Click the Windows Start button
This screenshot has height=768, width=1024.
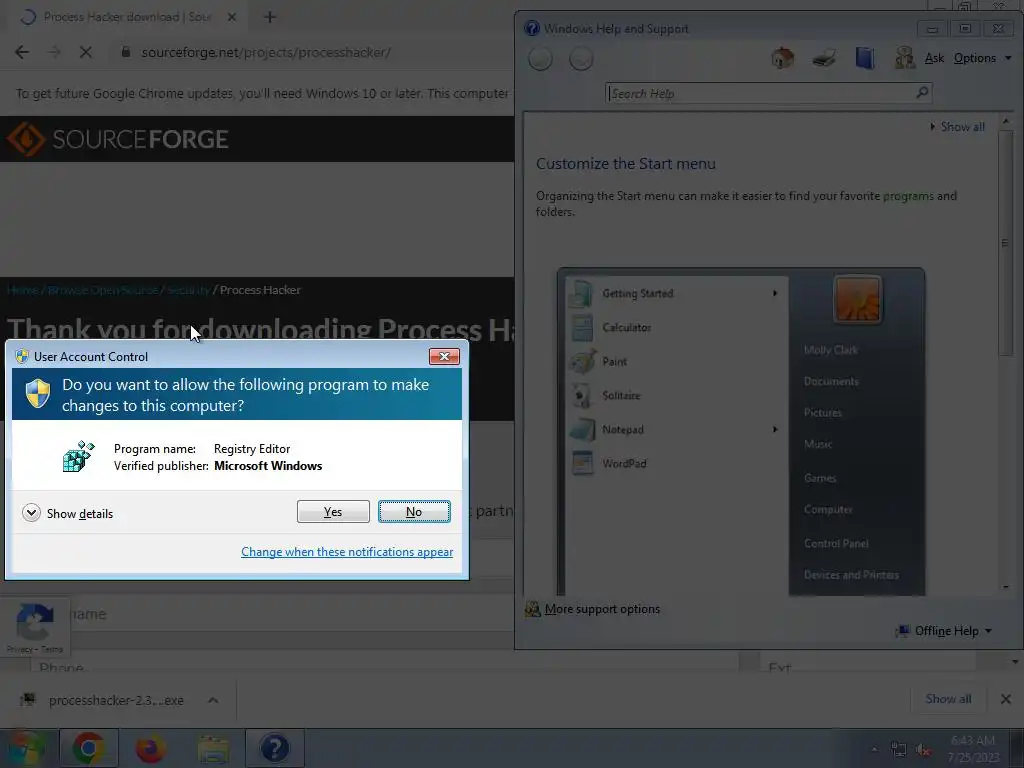[25, 748]
